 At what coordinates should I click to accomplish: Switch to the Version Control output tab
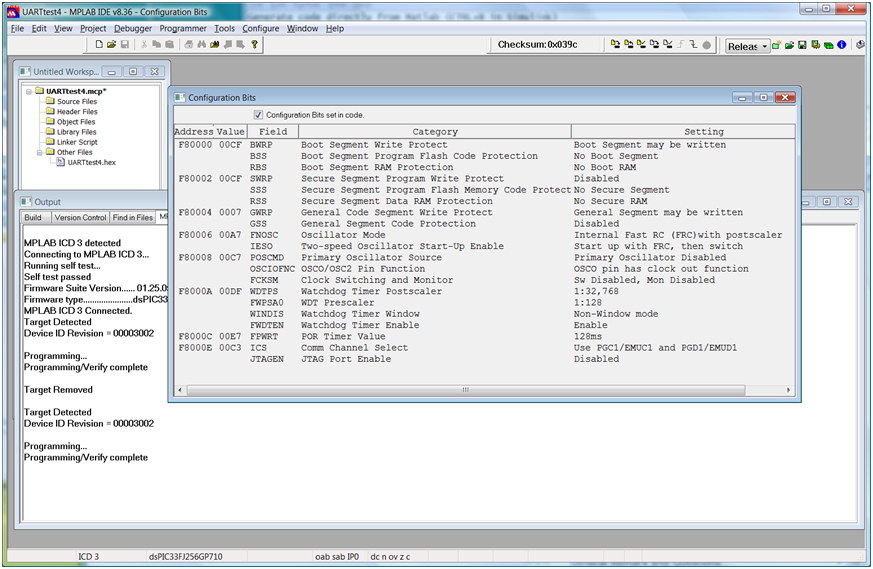click(80, 217)
